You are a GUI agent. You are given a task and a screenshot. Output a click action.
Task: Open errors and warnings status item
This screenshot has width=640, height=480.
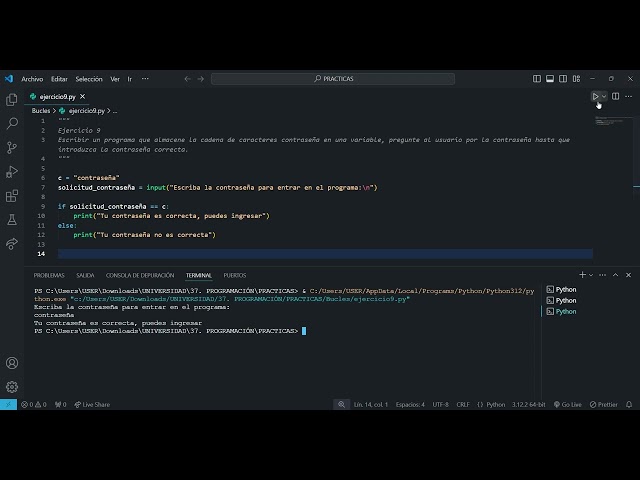(x=34, y=404)
